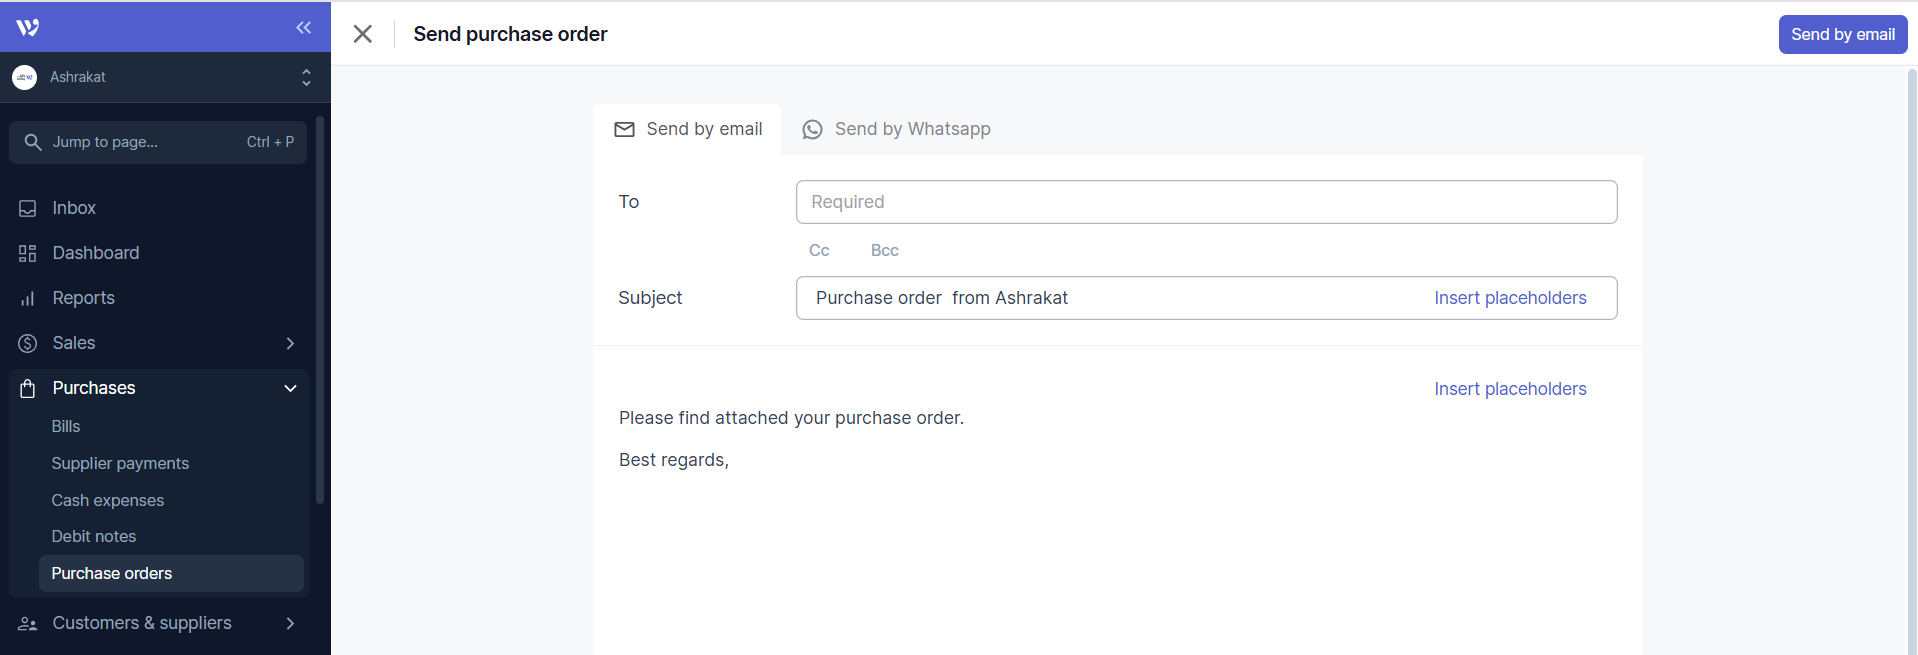This screenshot has width=1918, height=655.
Task: Click the search magnifier icon
Action: tap(33, 142)
